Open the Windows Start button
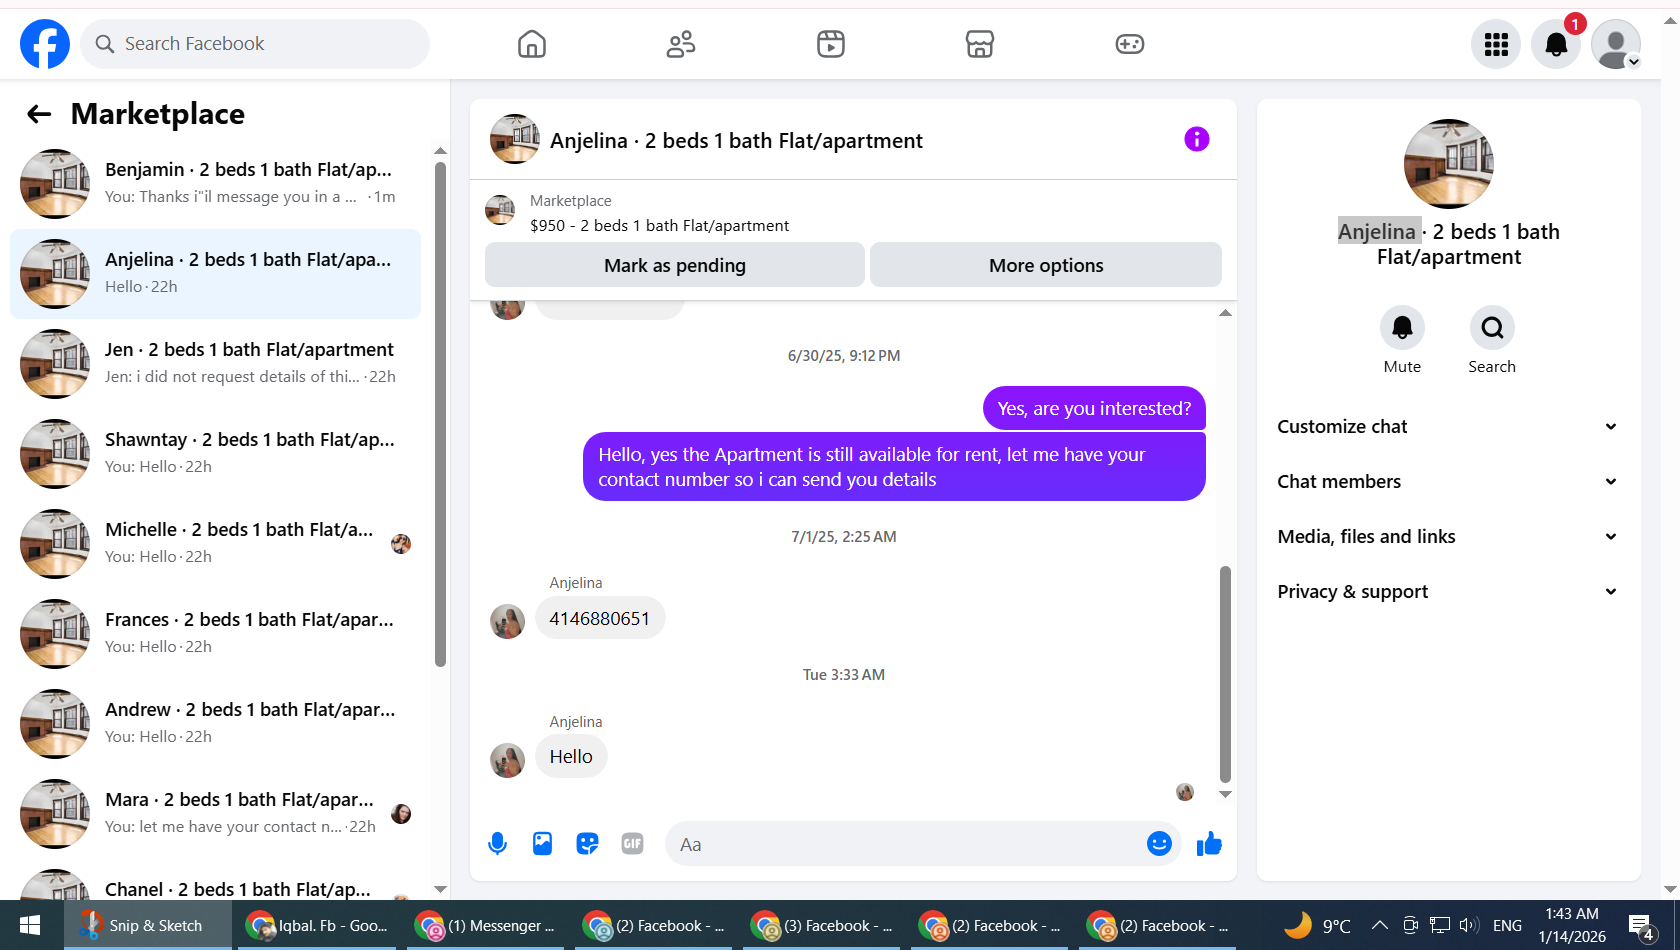The height and width of the screenshot is (950, 1680). pos(30,926)
